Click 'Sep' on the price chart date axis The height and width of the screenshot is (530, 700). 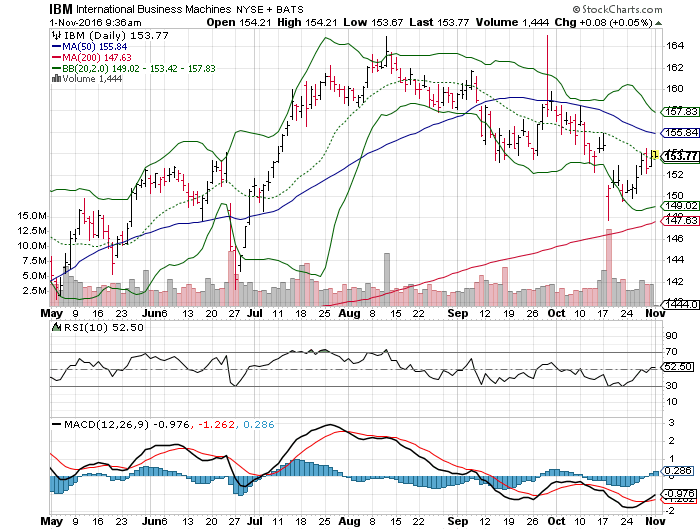pos(458,313)
